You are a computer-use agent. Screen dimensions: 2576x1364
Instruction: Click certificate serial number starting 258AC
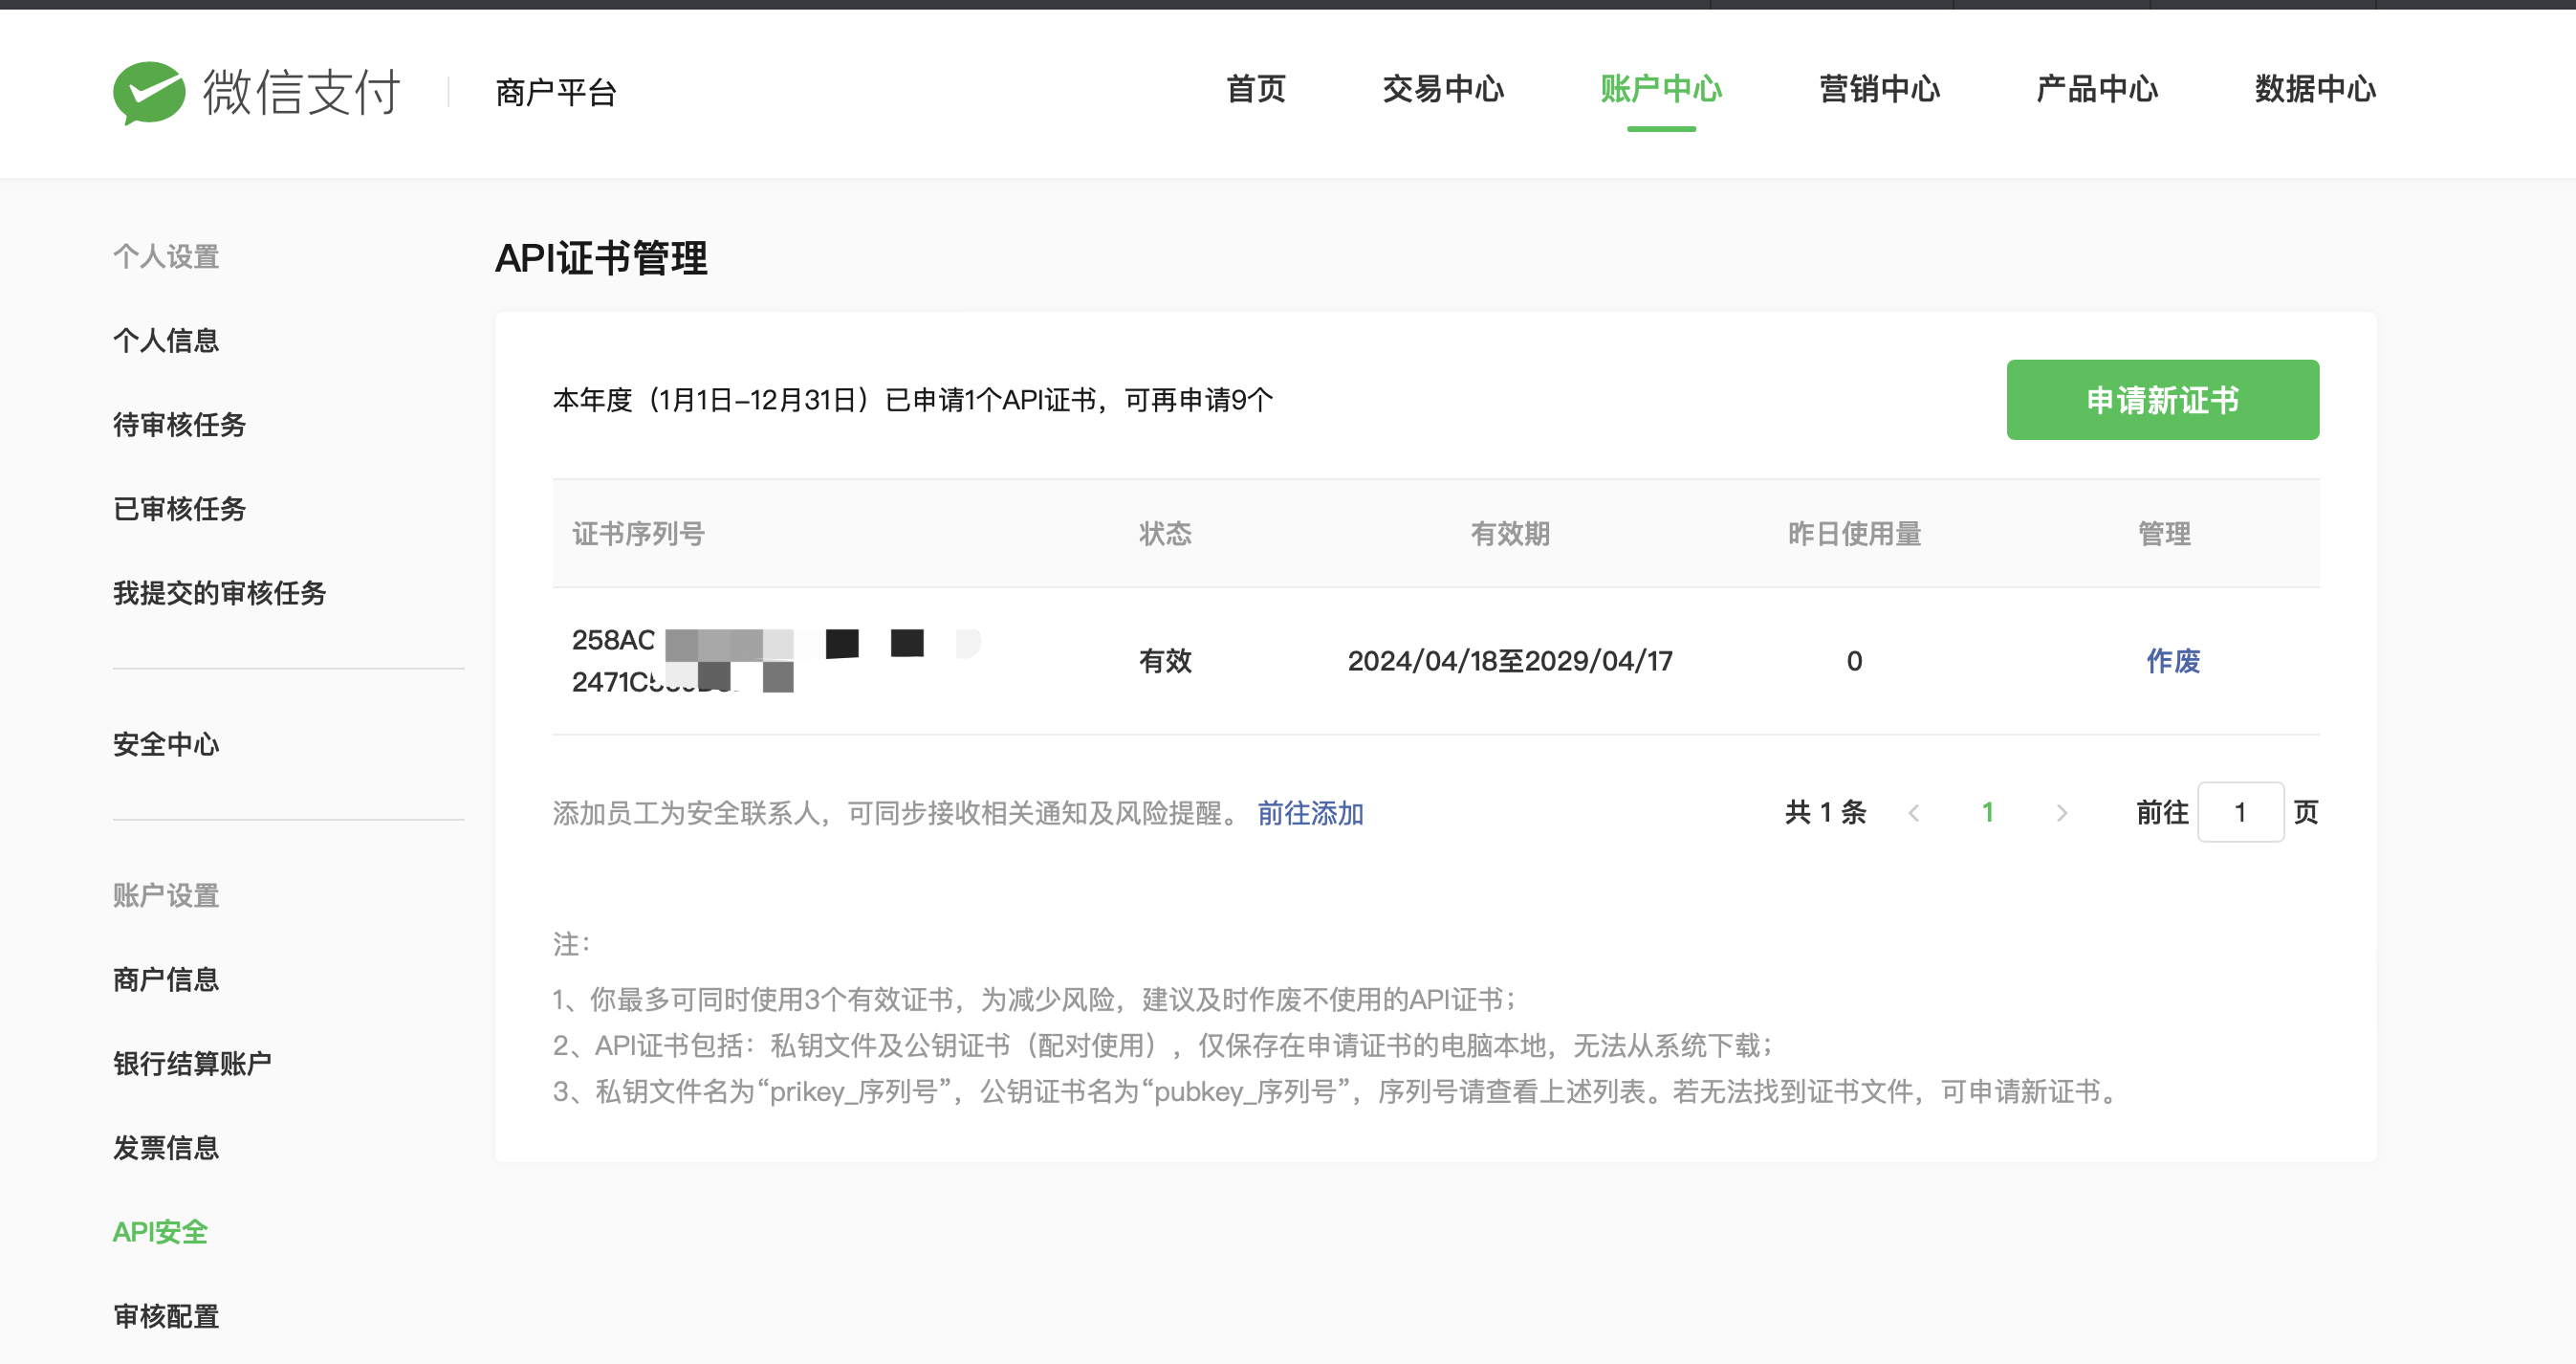[776, 661]
